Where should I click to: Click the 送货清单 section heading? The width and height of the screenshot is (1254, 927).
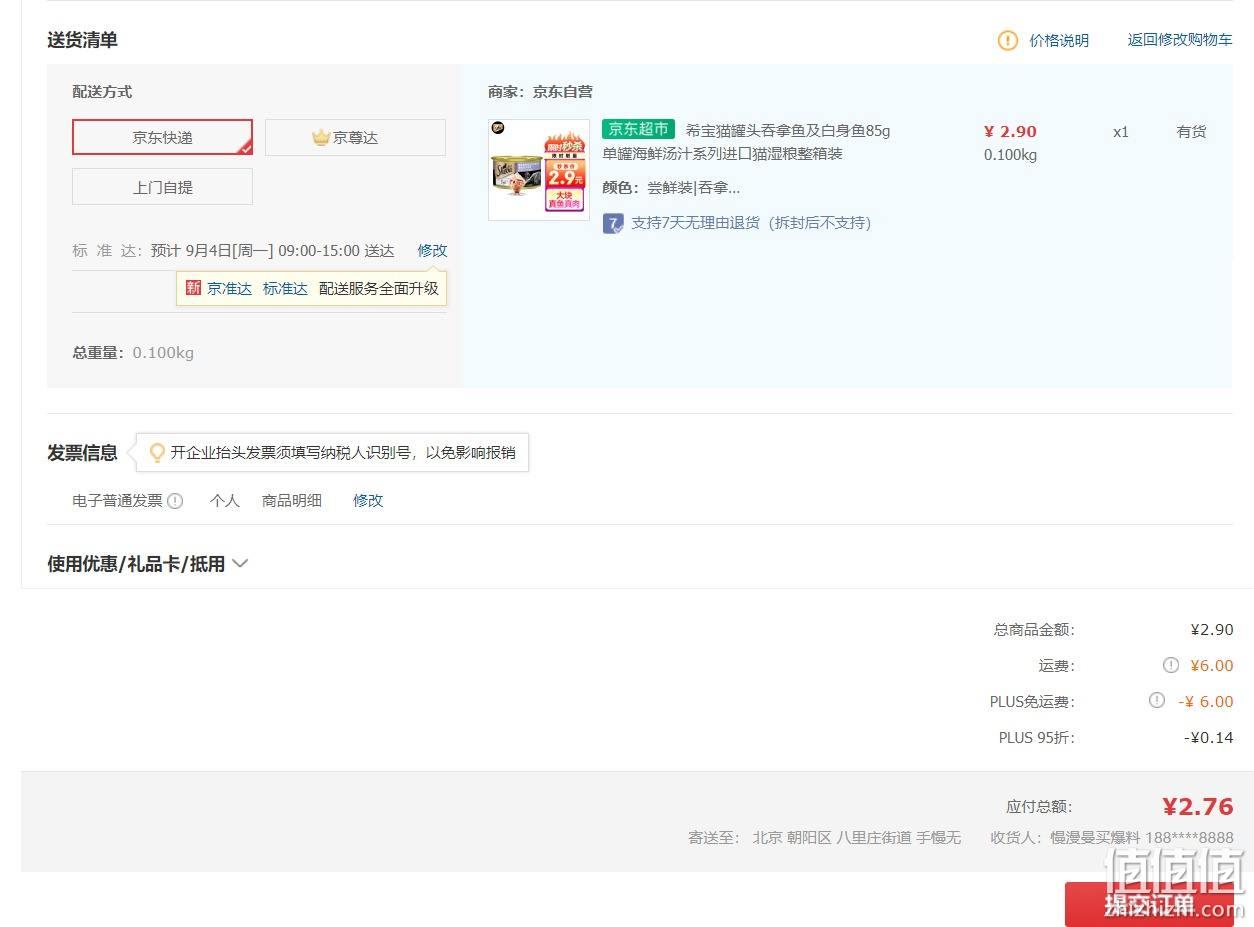(82, 40)
